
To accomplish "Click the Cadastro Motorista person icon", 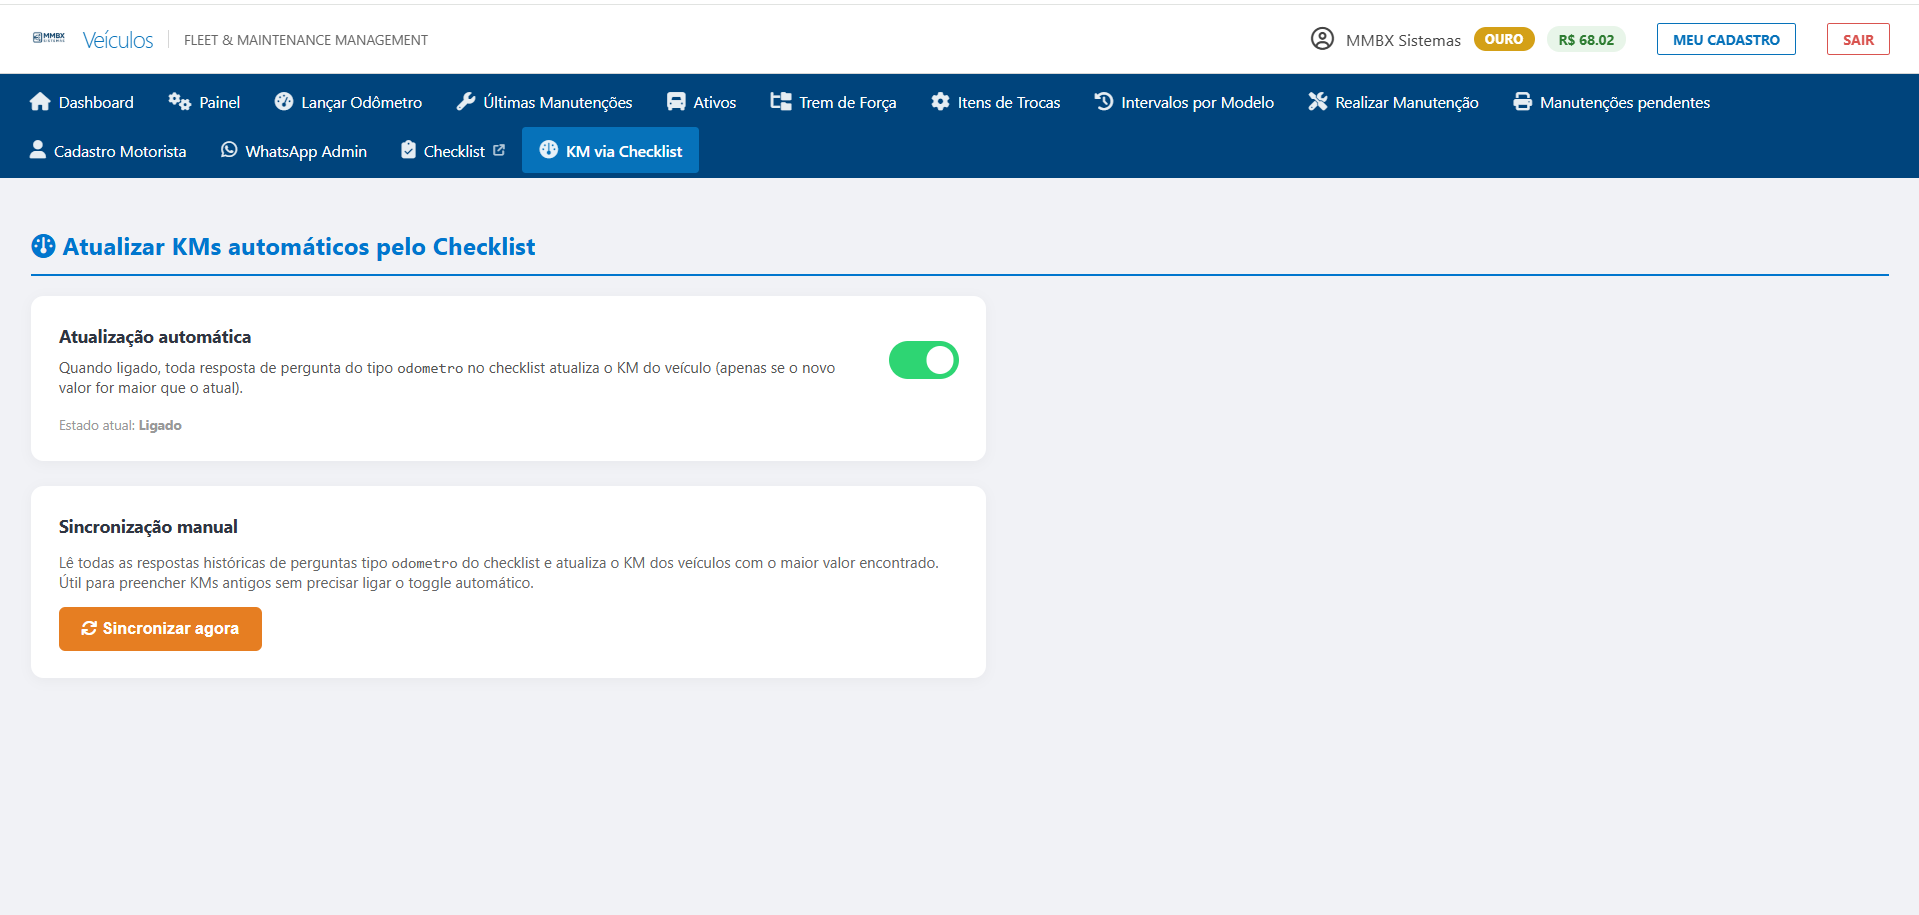I will (38, 150).
